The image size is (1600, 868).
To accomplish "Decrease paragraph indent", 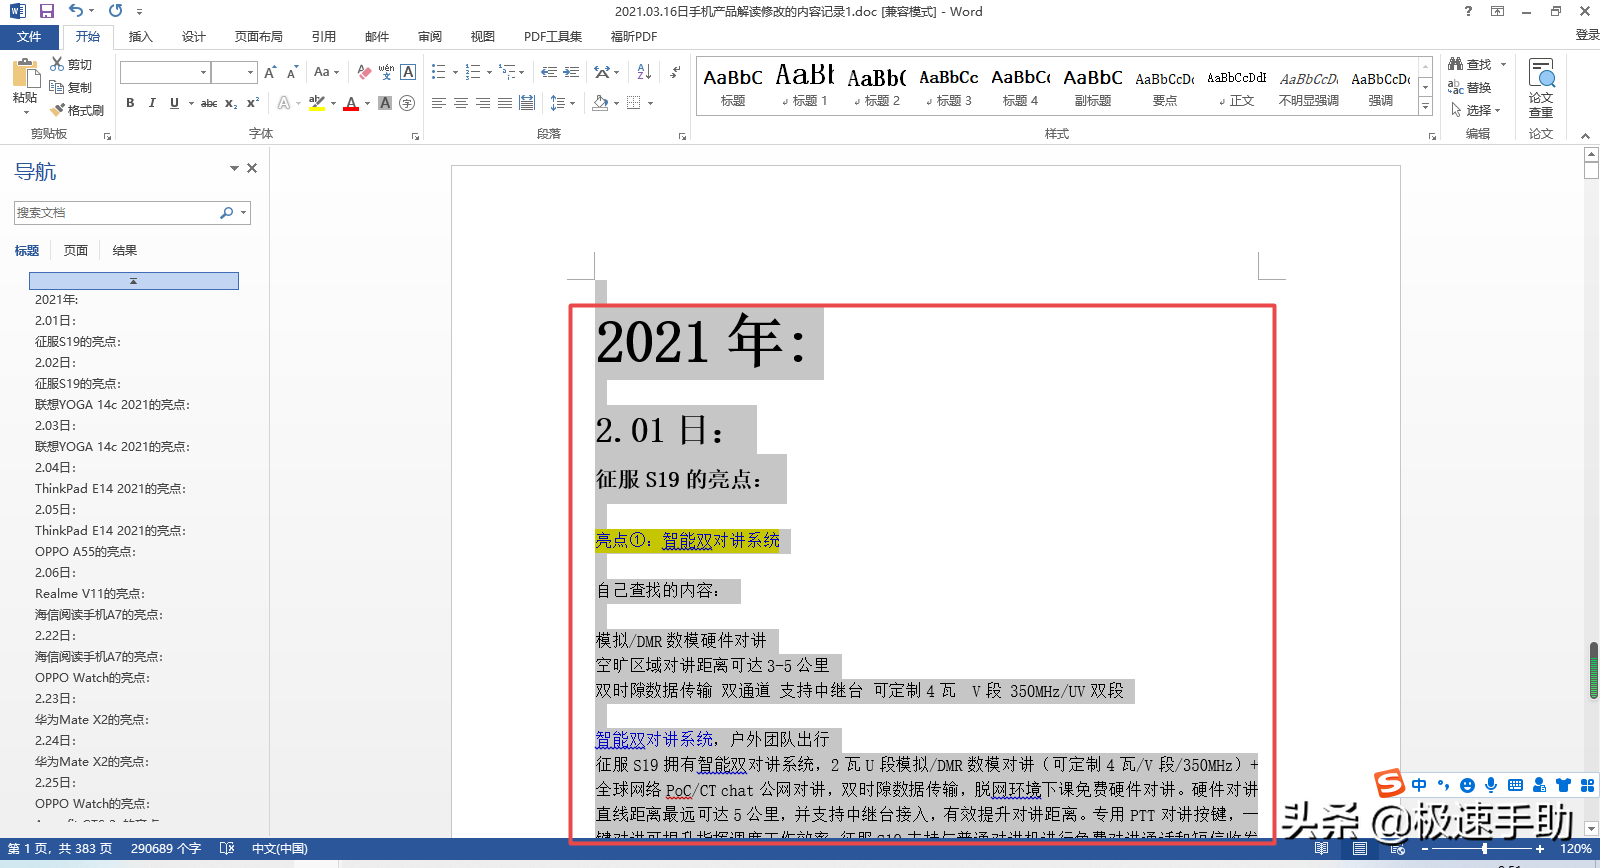I will 549,72.
